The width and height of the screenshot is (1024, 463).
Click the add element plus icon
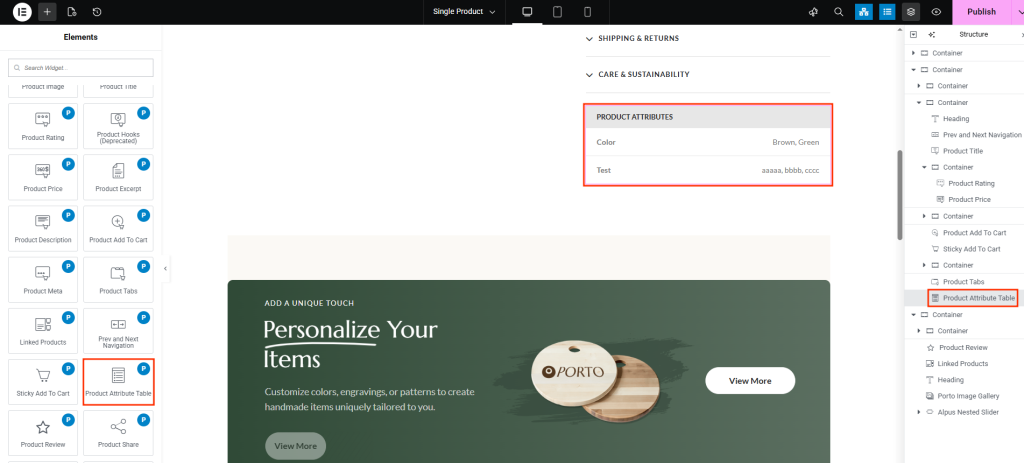(48, 12)
